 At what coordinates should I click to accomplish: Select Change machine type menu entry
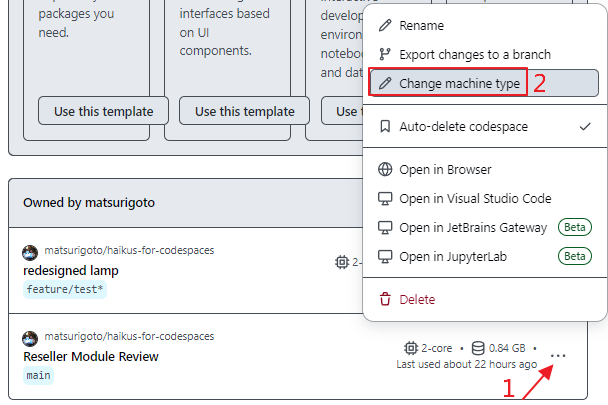pos(459,83)
